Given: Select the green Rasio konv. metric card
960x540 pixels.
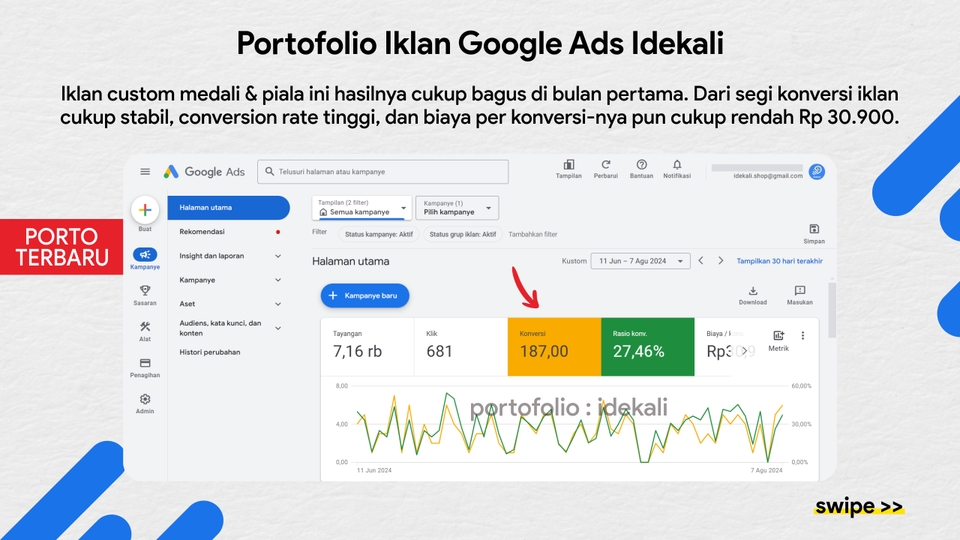Looking at the screenshot, I should (648, 347).
